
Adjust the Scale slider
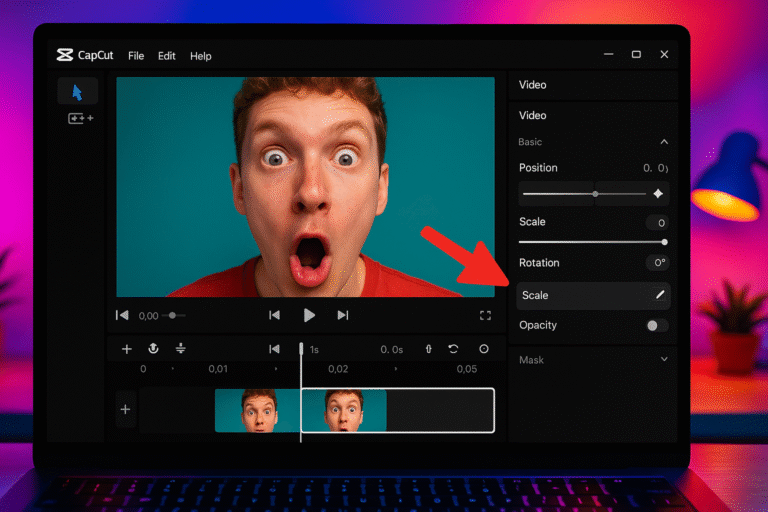click(x=593, y=242)
